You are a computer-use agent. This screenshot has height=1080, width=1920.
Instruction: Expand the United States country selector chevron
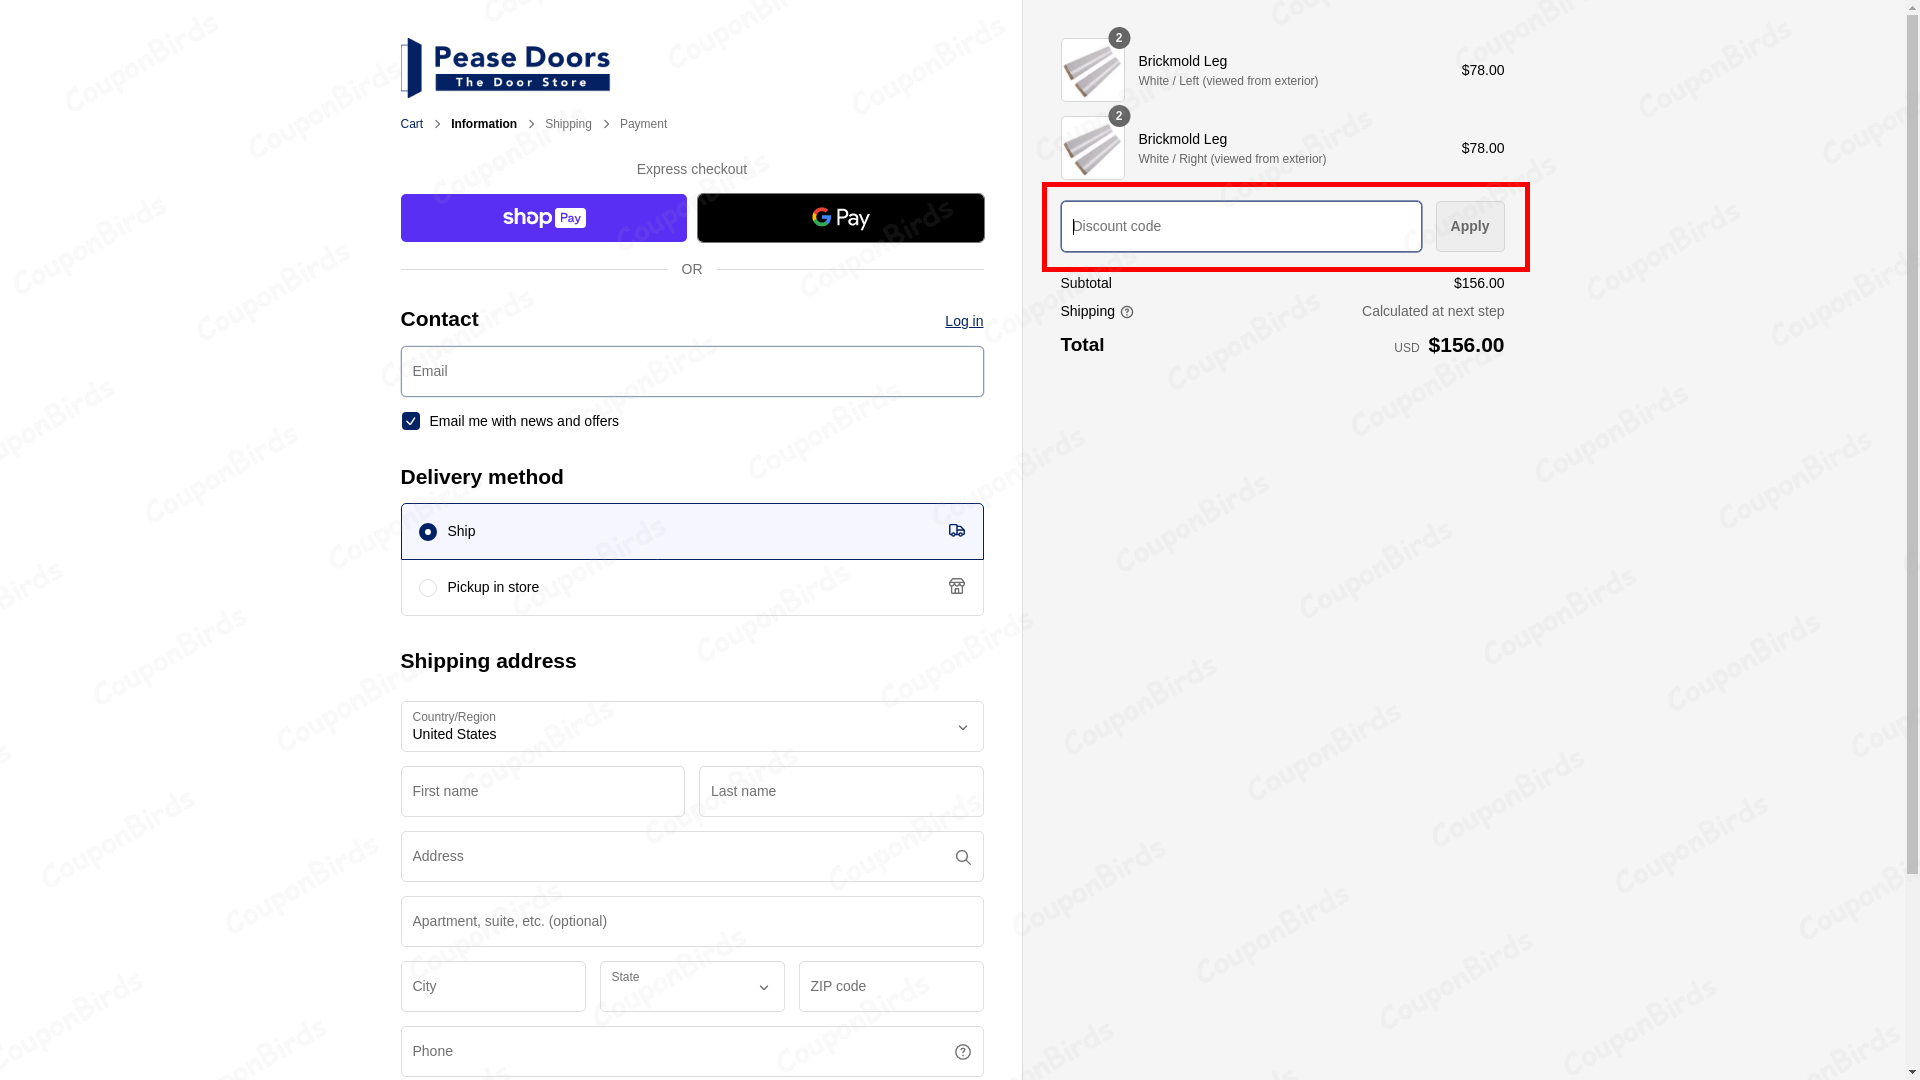pyautogui.click(x=962, y=727)
